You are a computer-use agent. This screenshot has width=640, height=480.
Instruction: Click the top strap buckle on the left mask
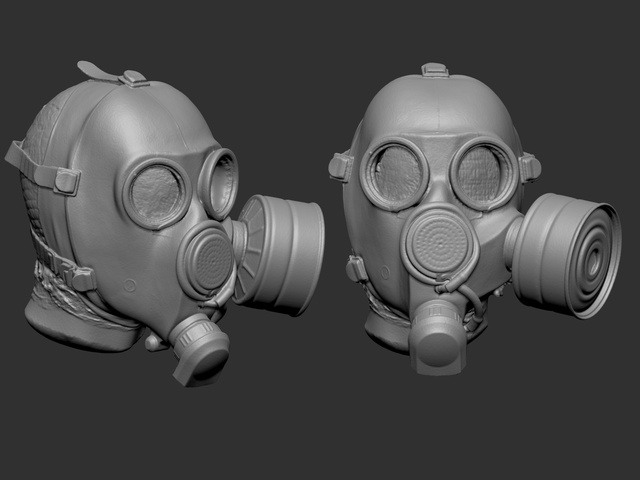coord(133,79)
